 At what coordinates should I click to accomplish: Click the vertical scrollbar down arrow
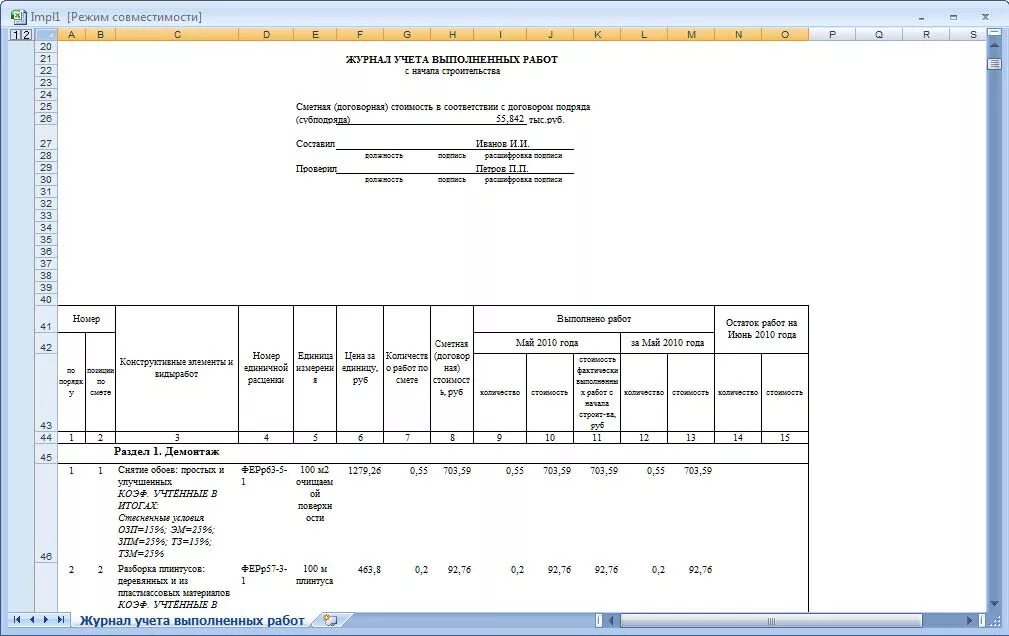(x=994, y=603)
